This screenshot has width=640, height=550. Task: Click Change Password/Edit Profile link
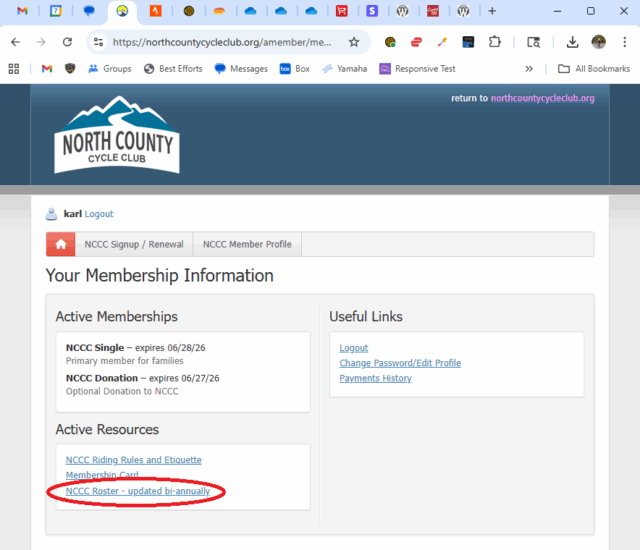click(x=400, y=363)
